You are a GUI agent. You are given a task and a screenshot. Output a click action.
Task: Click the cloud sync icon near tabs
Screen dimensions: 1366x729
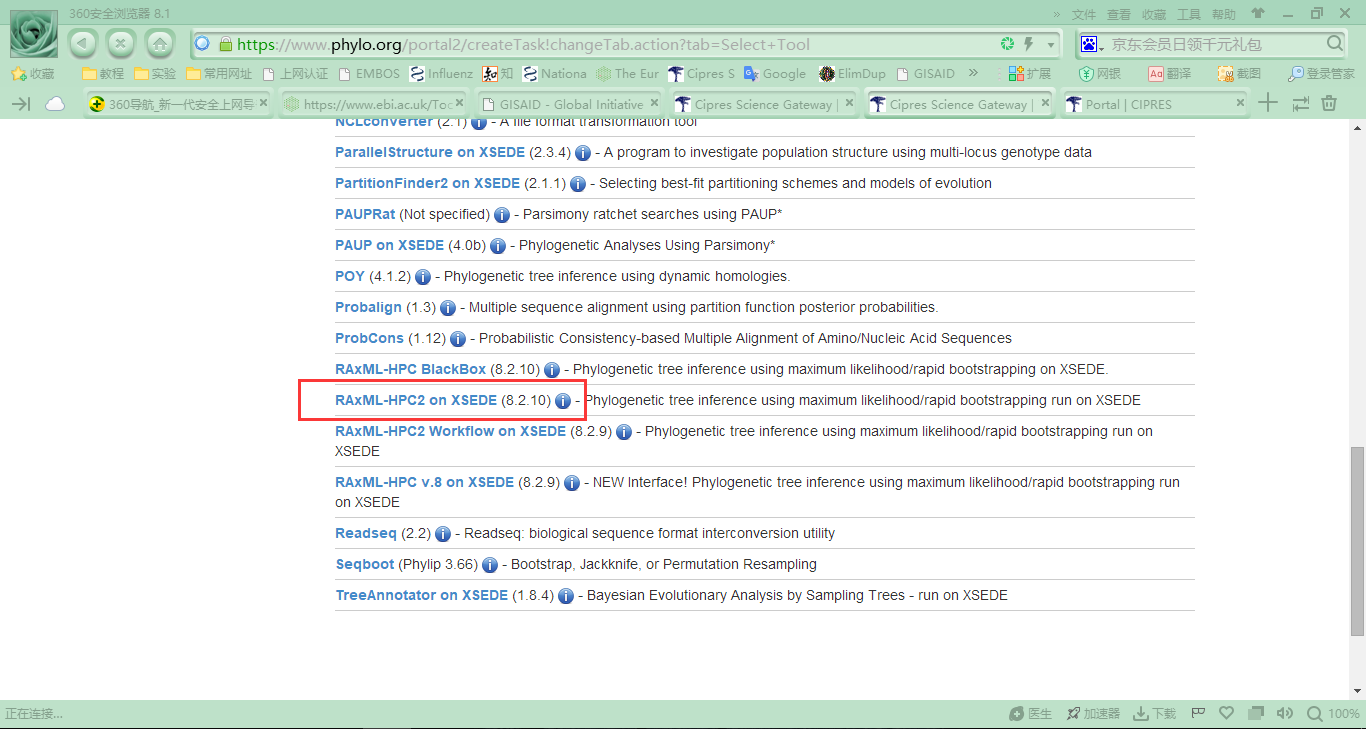coord(55,104)
